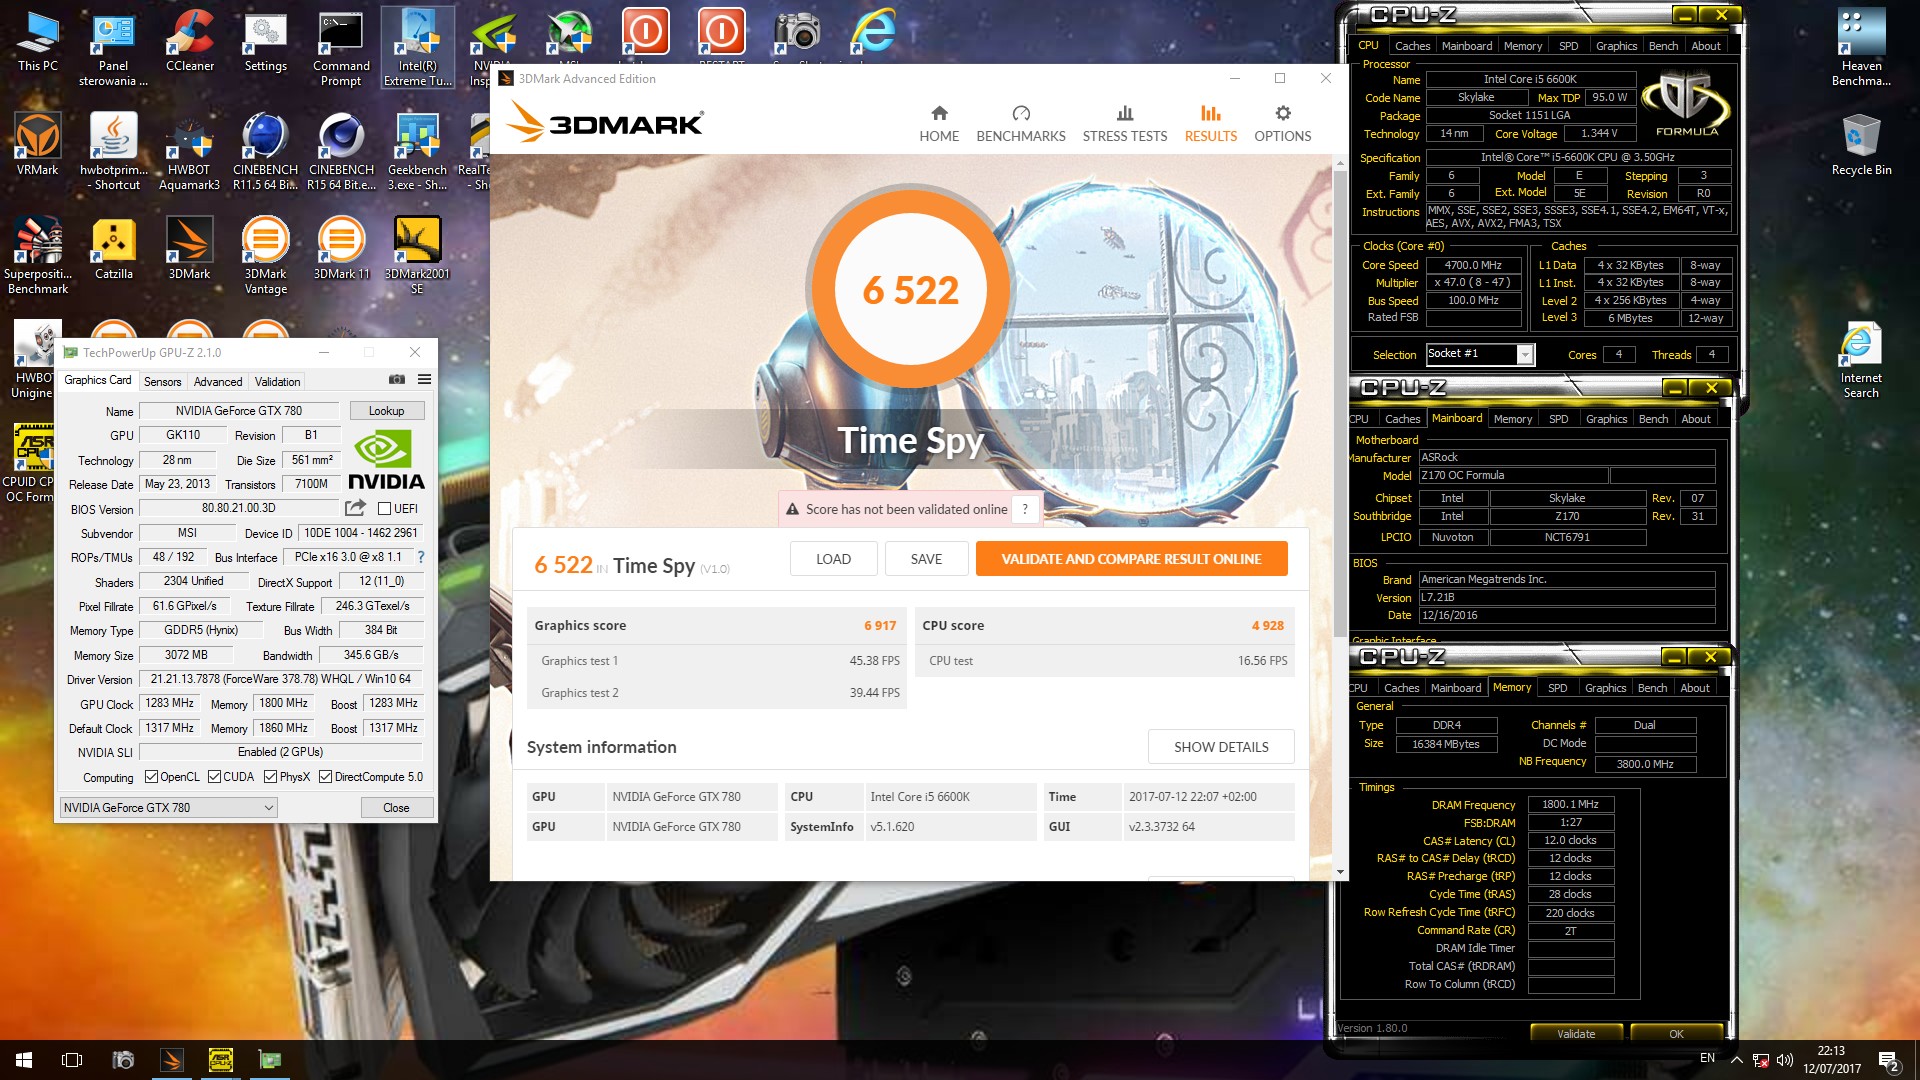Open OPTIONS gear in 3DMark
The height and width of the screenshot is (1080, 1920).
1283,124
